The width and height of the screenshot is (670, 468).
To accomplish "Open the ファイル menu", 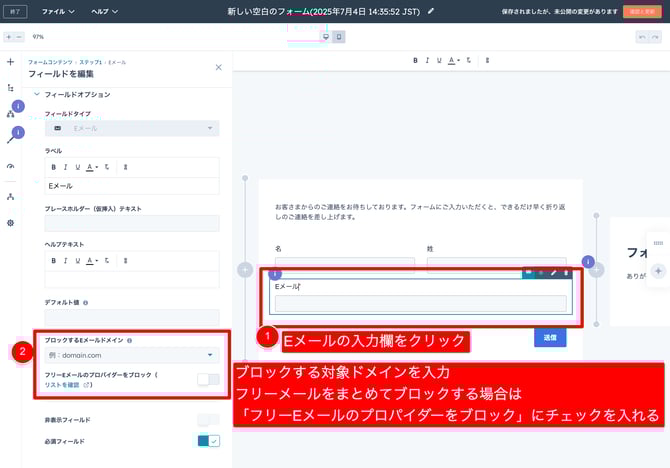I will point(58,12).
